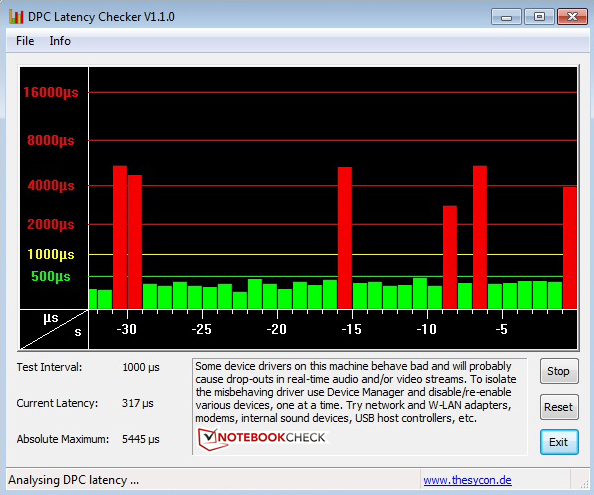Open the Info menu

tap(60, 41)
